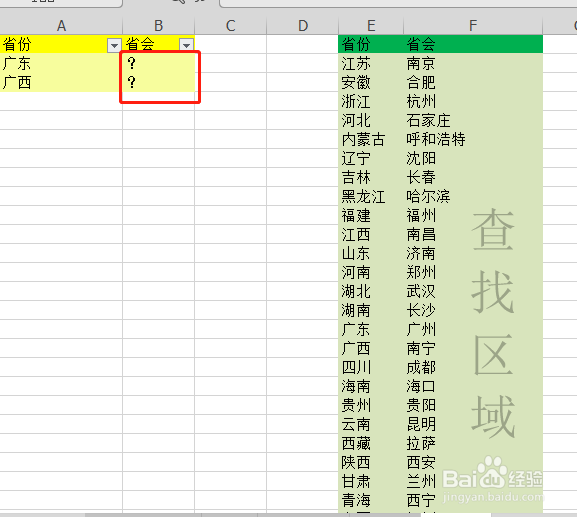Select the 河北 cell
577x517 pixels.
tap(371, 120)
